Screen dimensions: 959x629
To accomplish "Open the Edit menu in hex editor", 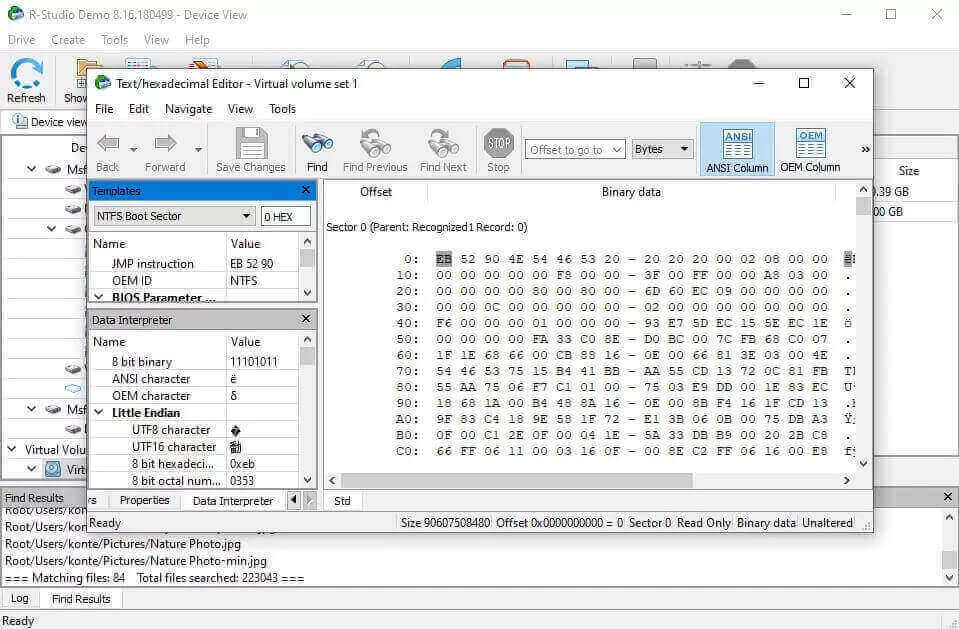I will 139,109.
